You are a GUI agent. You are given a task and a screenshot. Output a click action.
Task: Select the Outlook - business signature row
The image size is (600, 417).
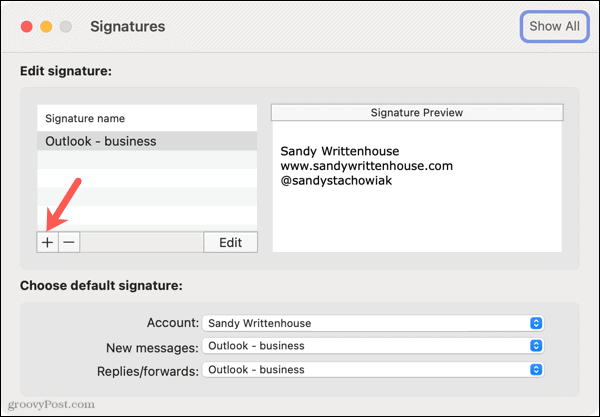[146, 141]
